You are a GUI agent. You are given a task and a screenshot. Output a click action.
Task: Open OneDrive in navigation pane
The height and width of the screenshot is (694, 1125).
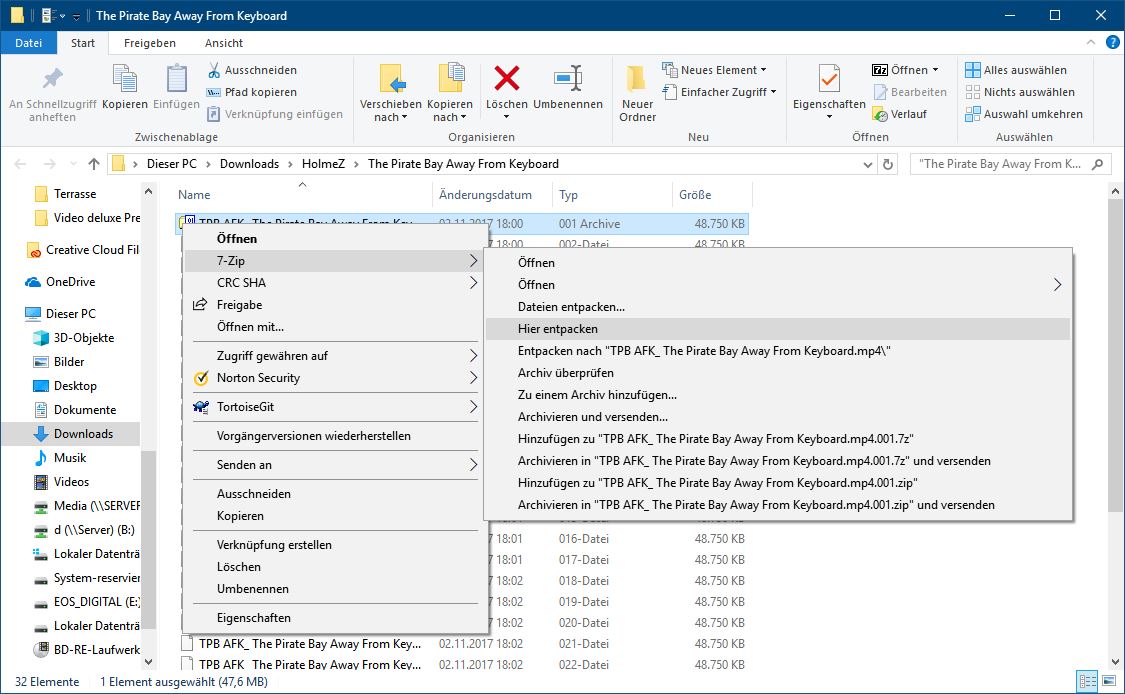[70, 282]
